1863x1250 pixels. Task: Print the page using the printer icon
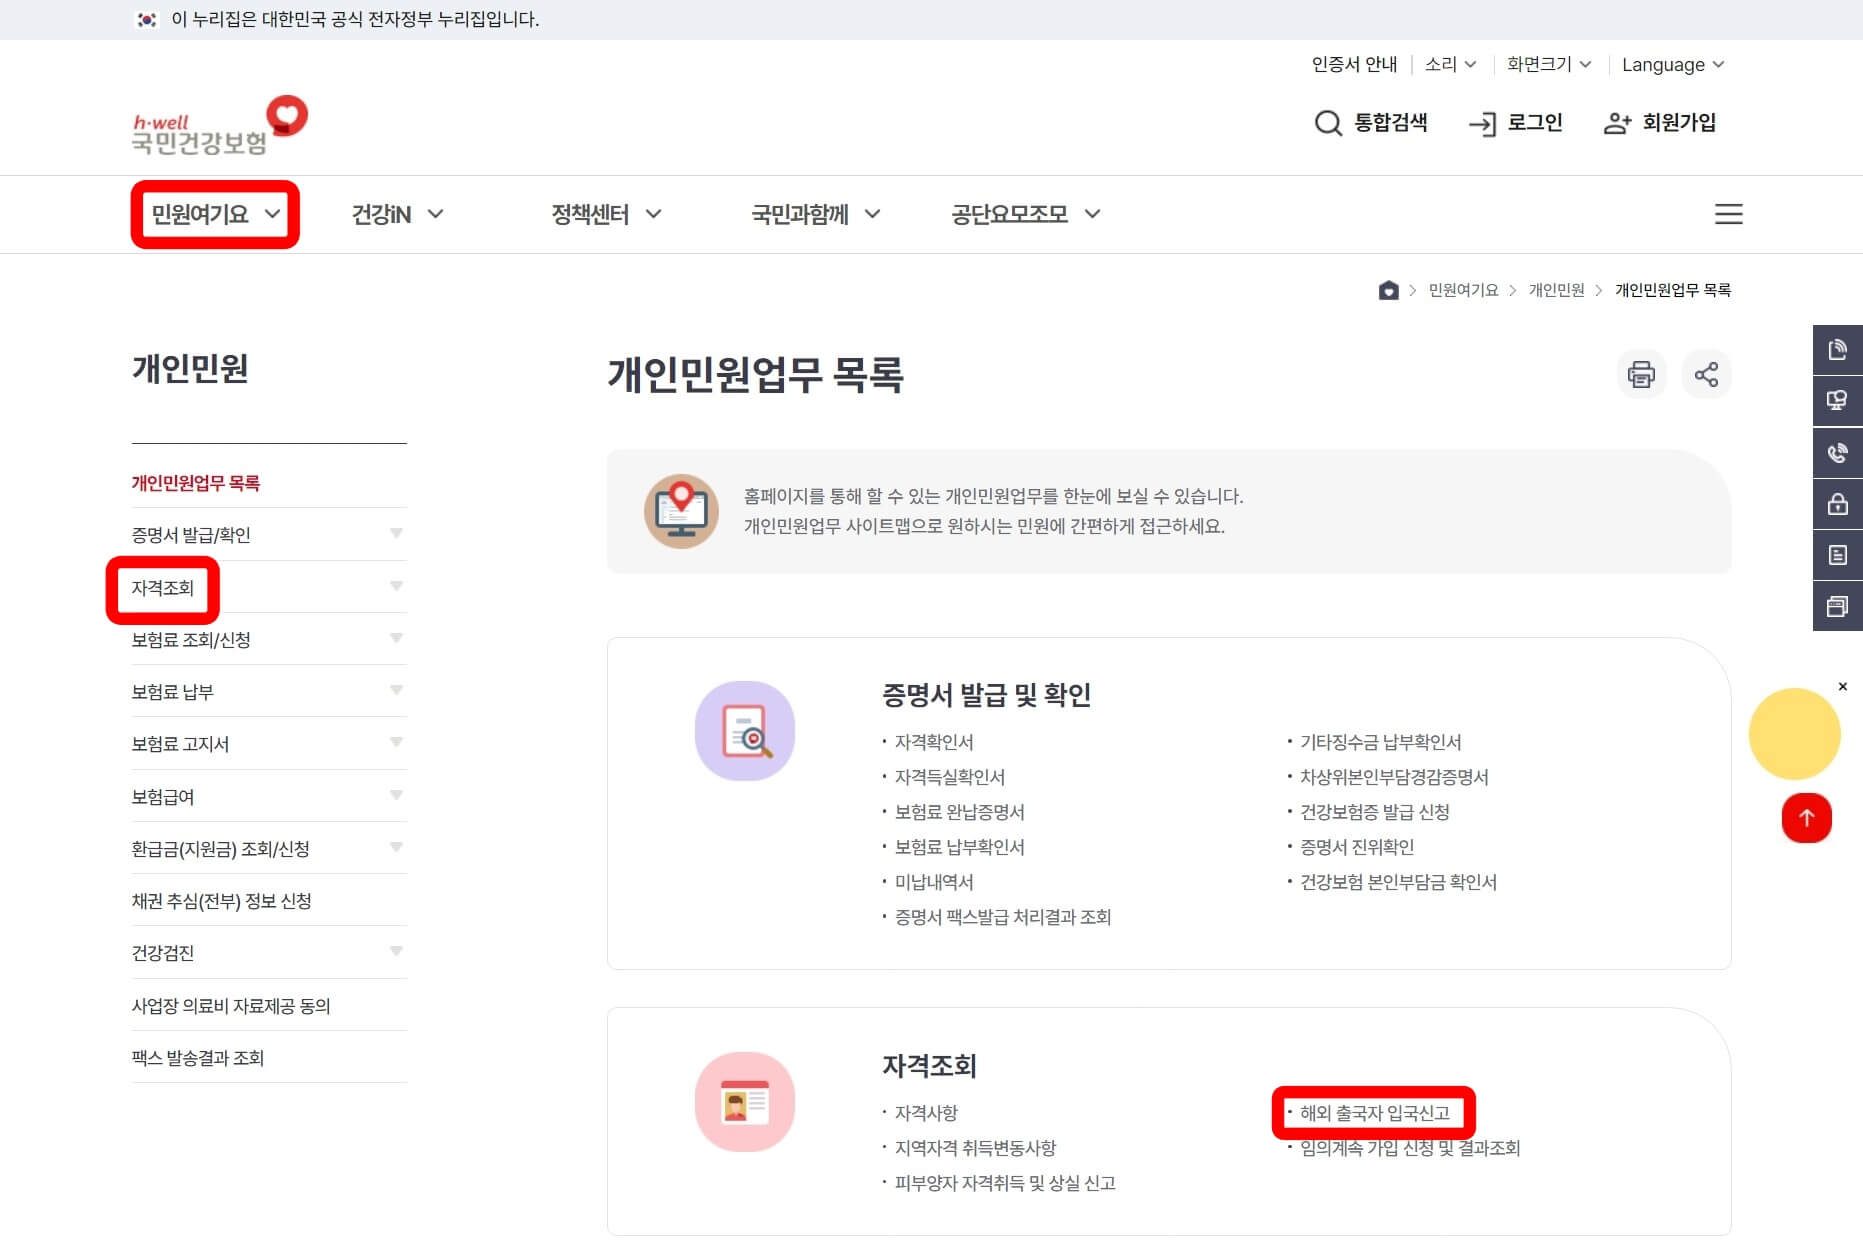pos(1641,375)
